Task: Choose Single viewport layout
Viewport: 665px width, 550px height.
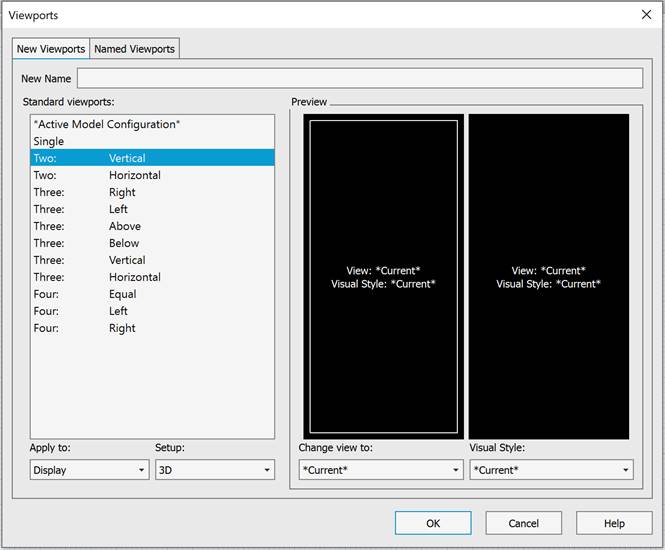Action: coord(48,141)
